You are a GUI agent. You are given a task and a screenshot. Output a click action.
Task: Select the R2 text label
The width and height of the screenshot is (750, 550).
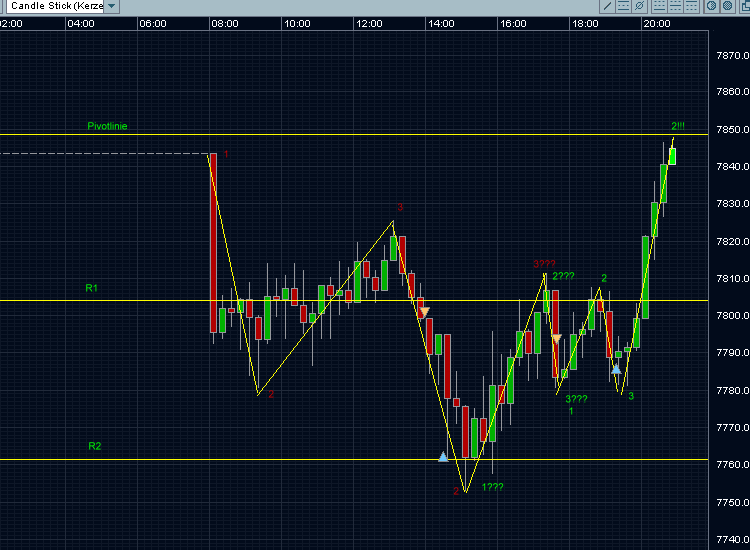95,446
